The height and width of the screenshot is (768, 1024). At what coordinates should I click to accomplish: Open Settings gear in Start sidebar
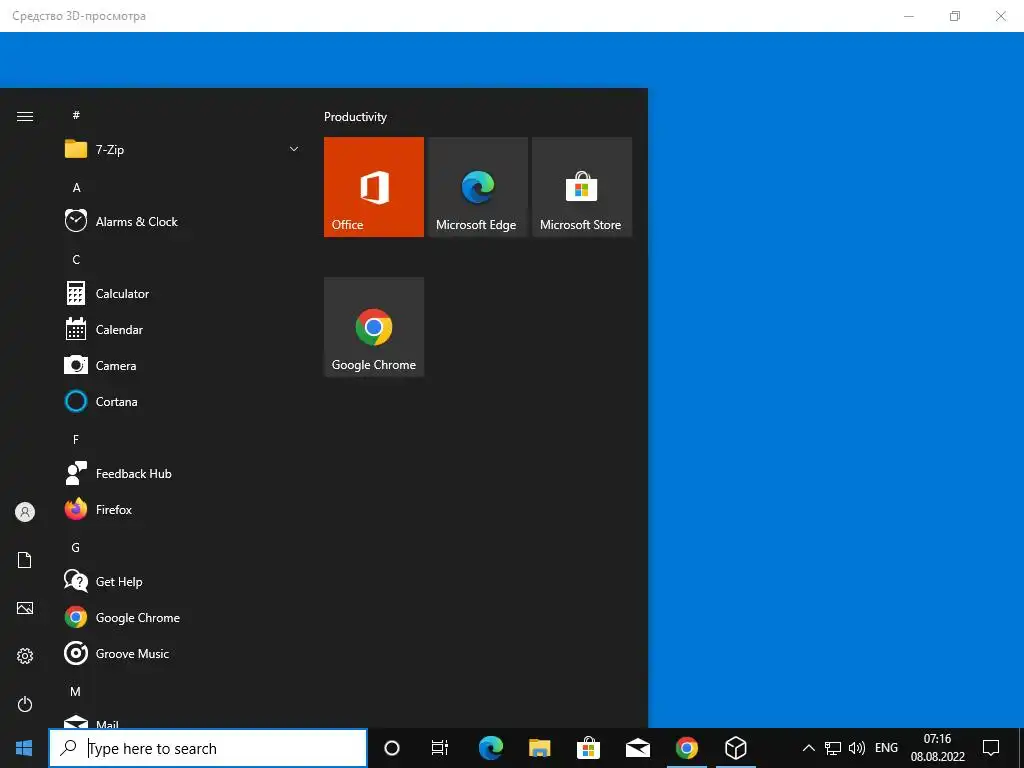point(25,656)
